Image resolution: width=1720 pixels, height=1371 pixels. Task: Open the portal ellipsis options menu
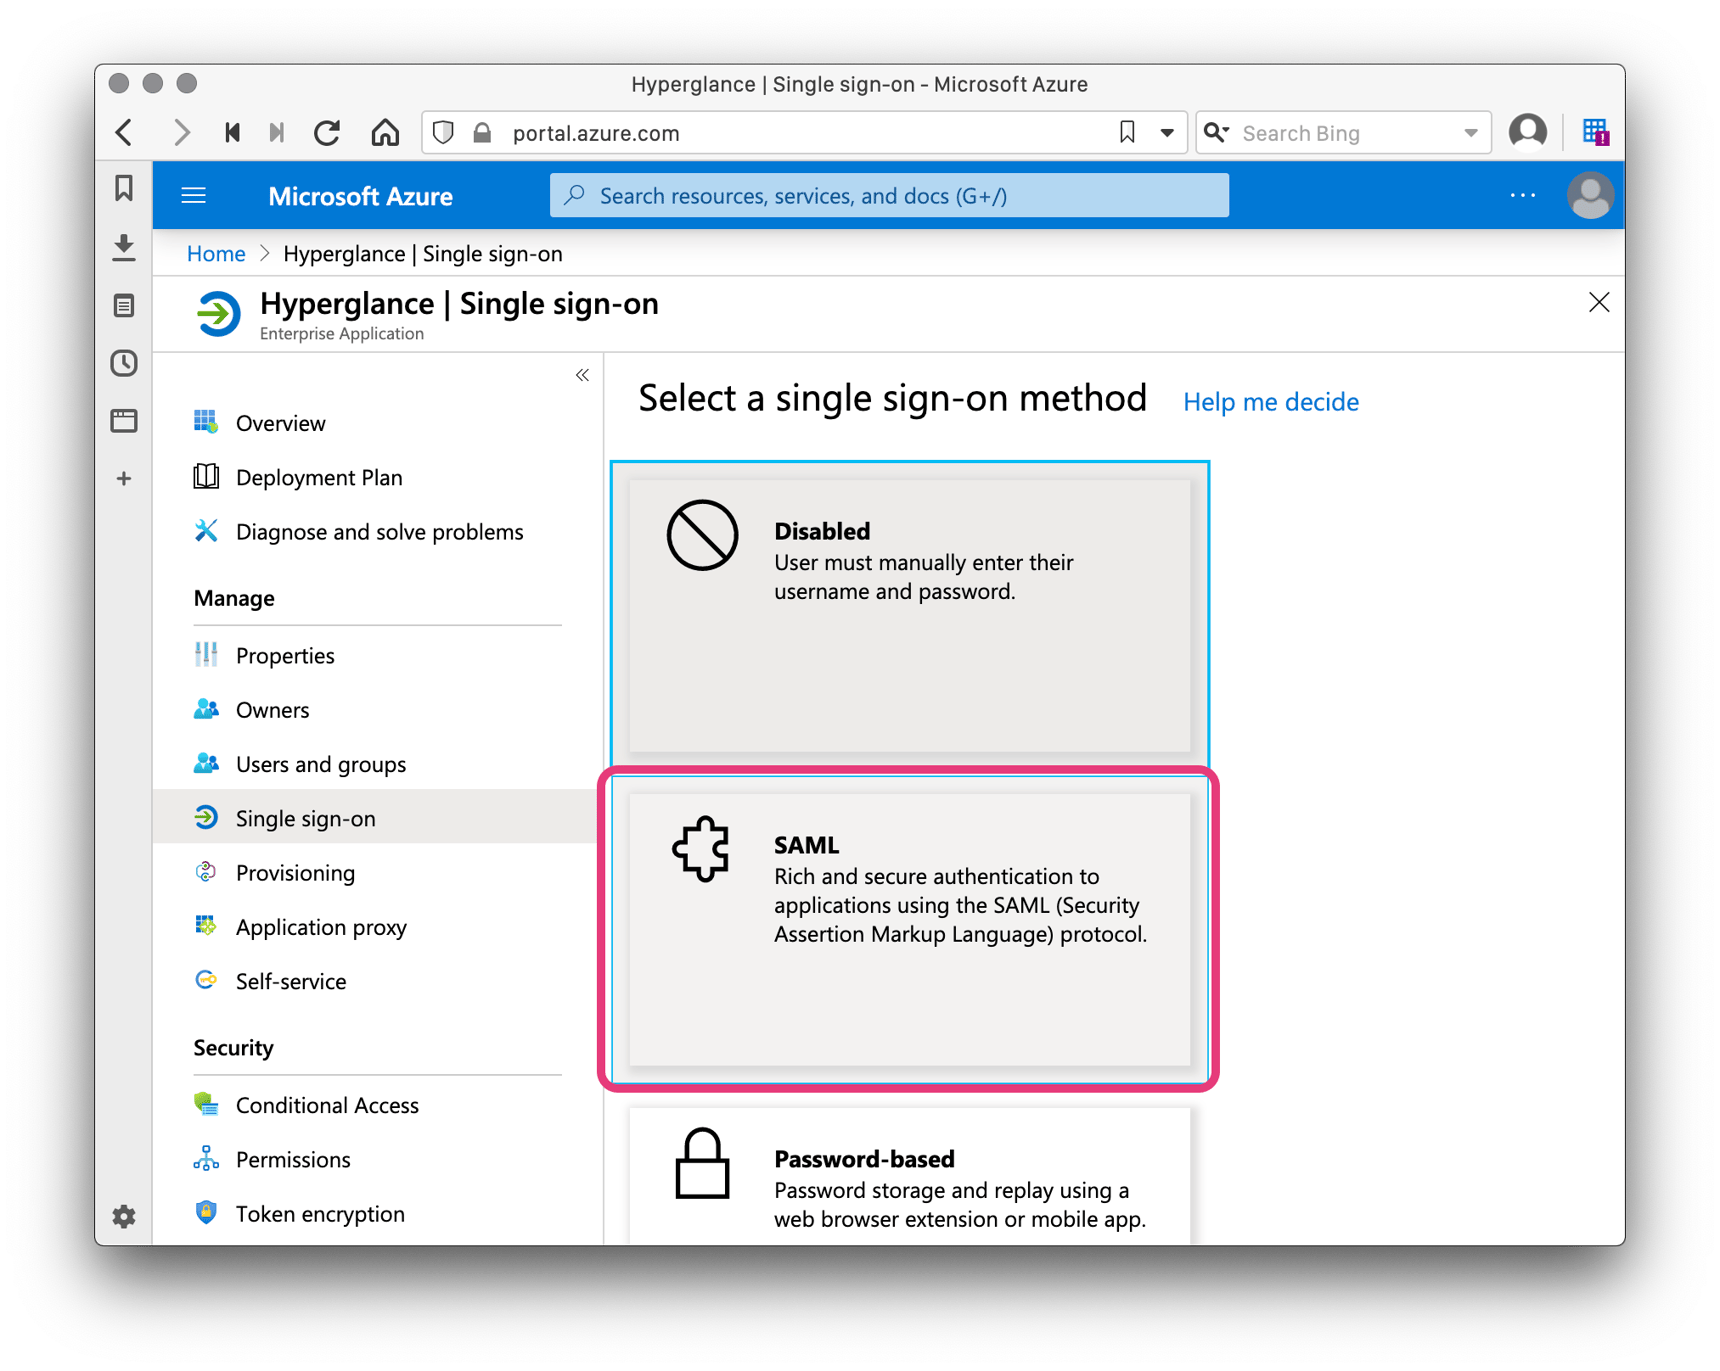[x=1523, y=195]
